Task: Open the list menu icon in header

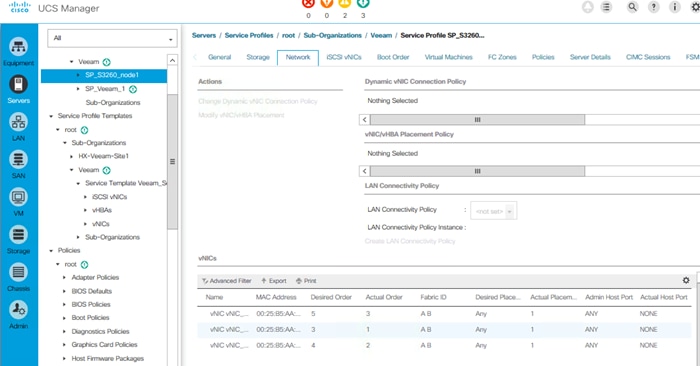Action: pyautogui.click(x=606, y=7)
